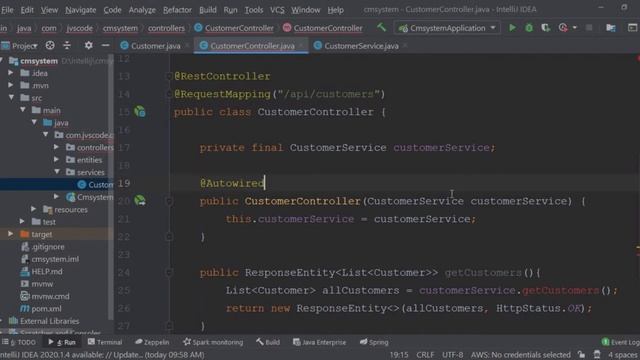Click the Collapse All icon in Project panel
Screen dimensions: 640x360
pos(67,45)
